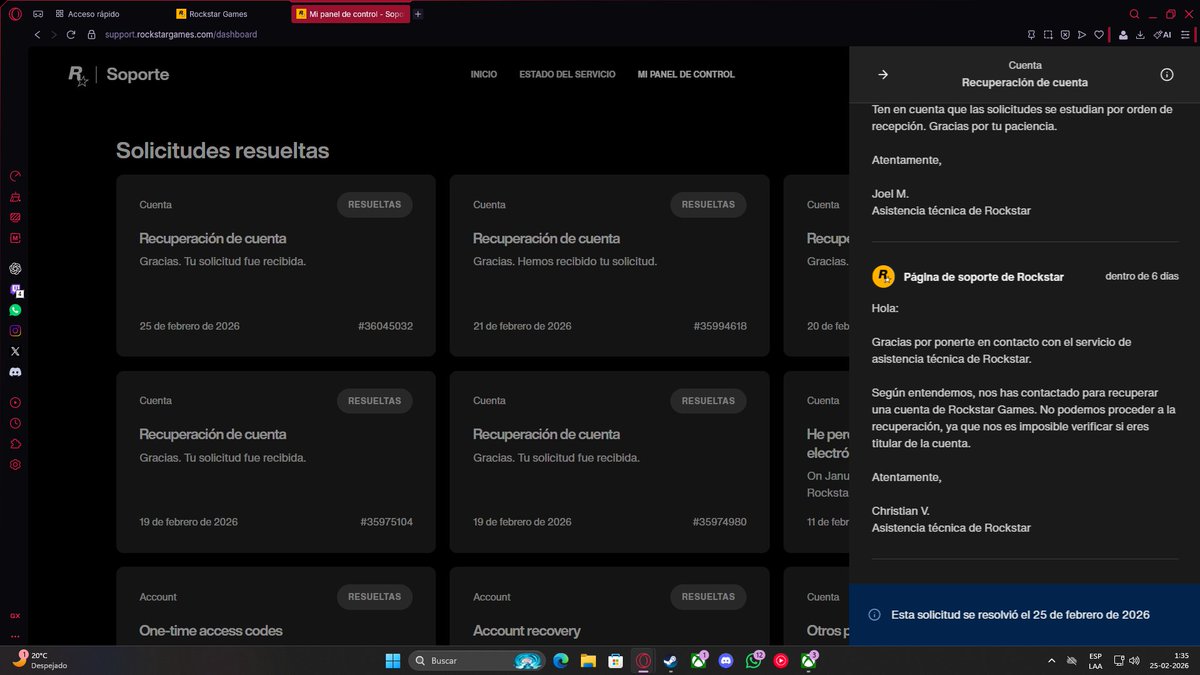1200x675 pixels.
Task: Open Steam from the taskbar
Action: [x=671, y=661]
